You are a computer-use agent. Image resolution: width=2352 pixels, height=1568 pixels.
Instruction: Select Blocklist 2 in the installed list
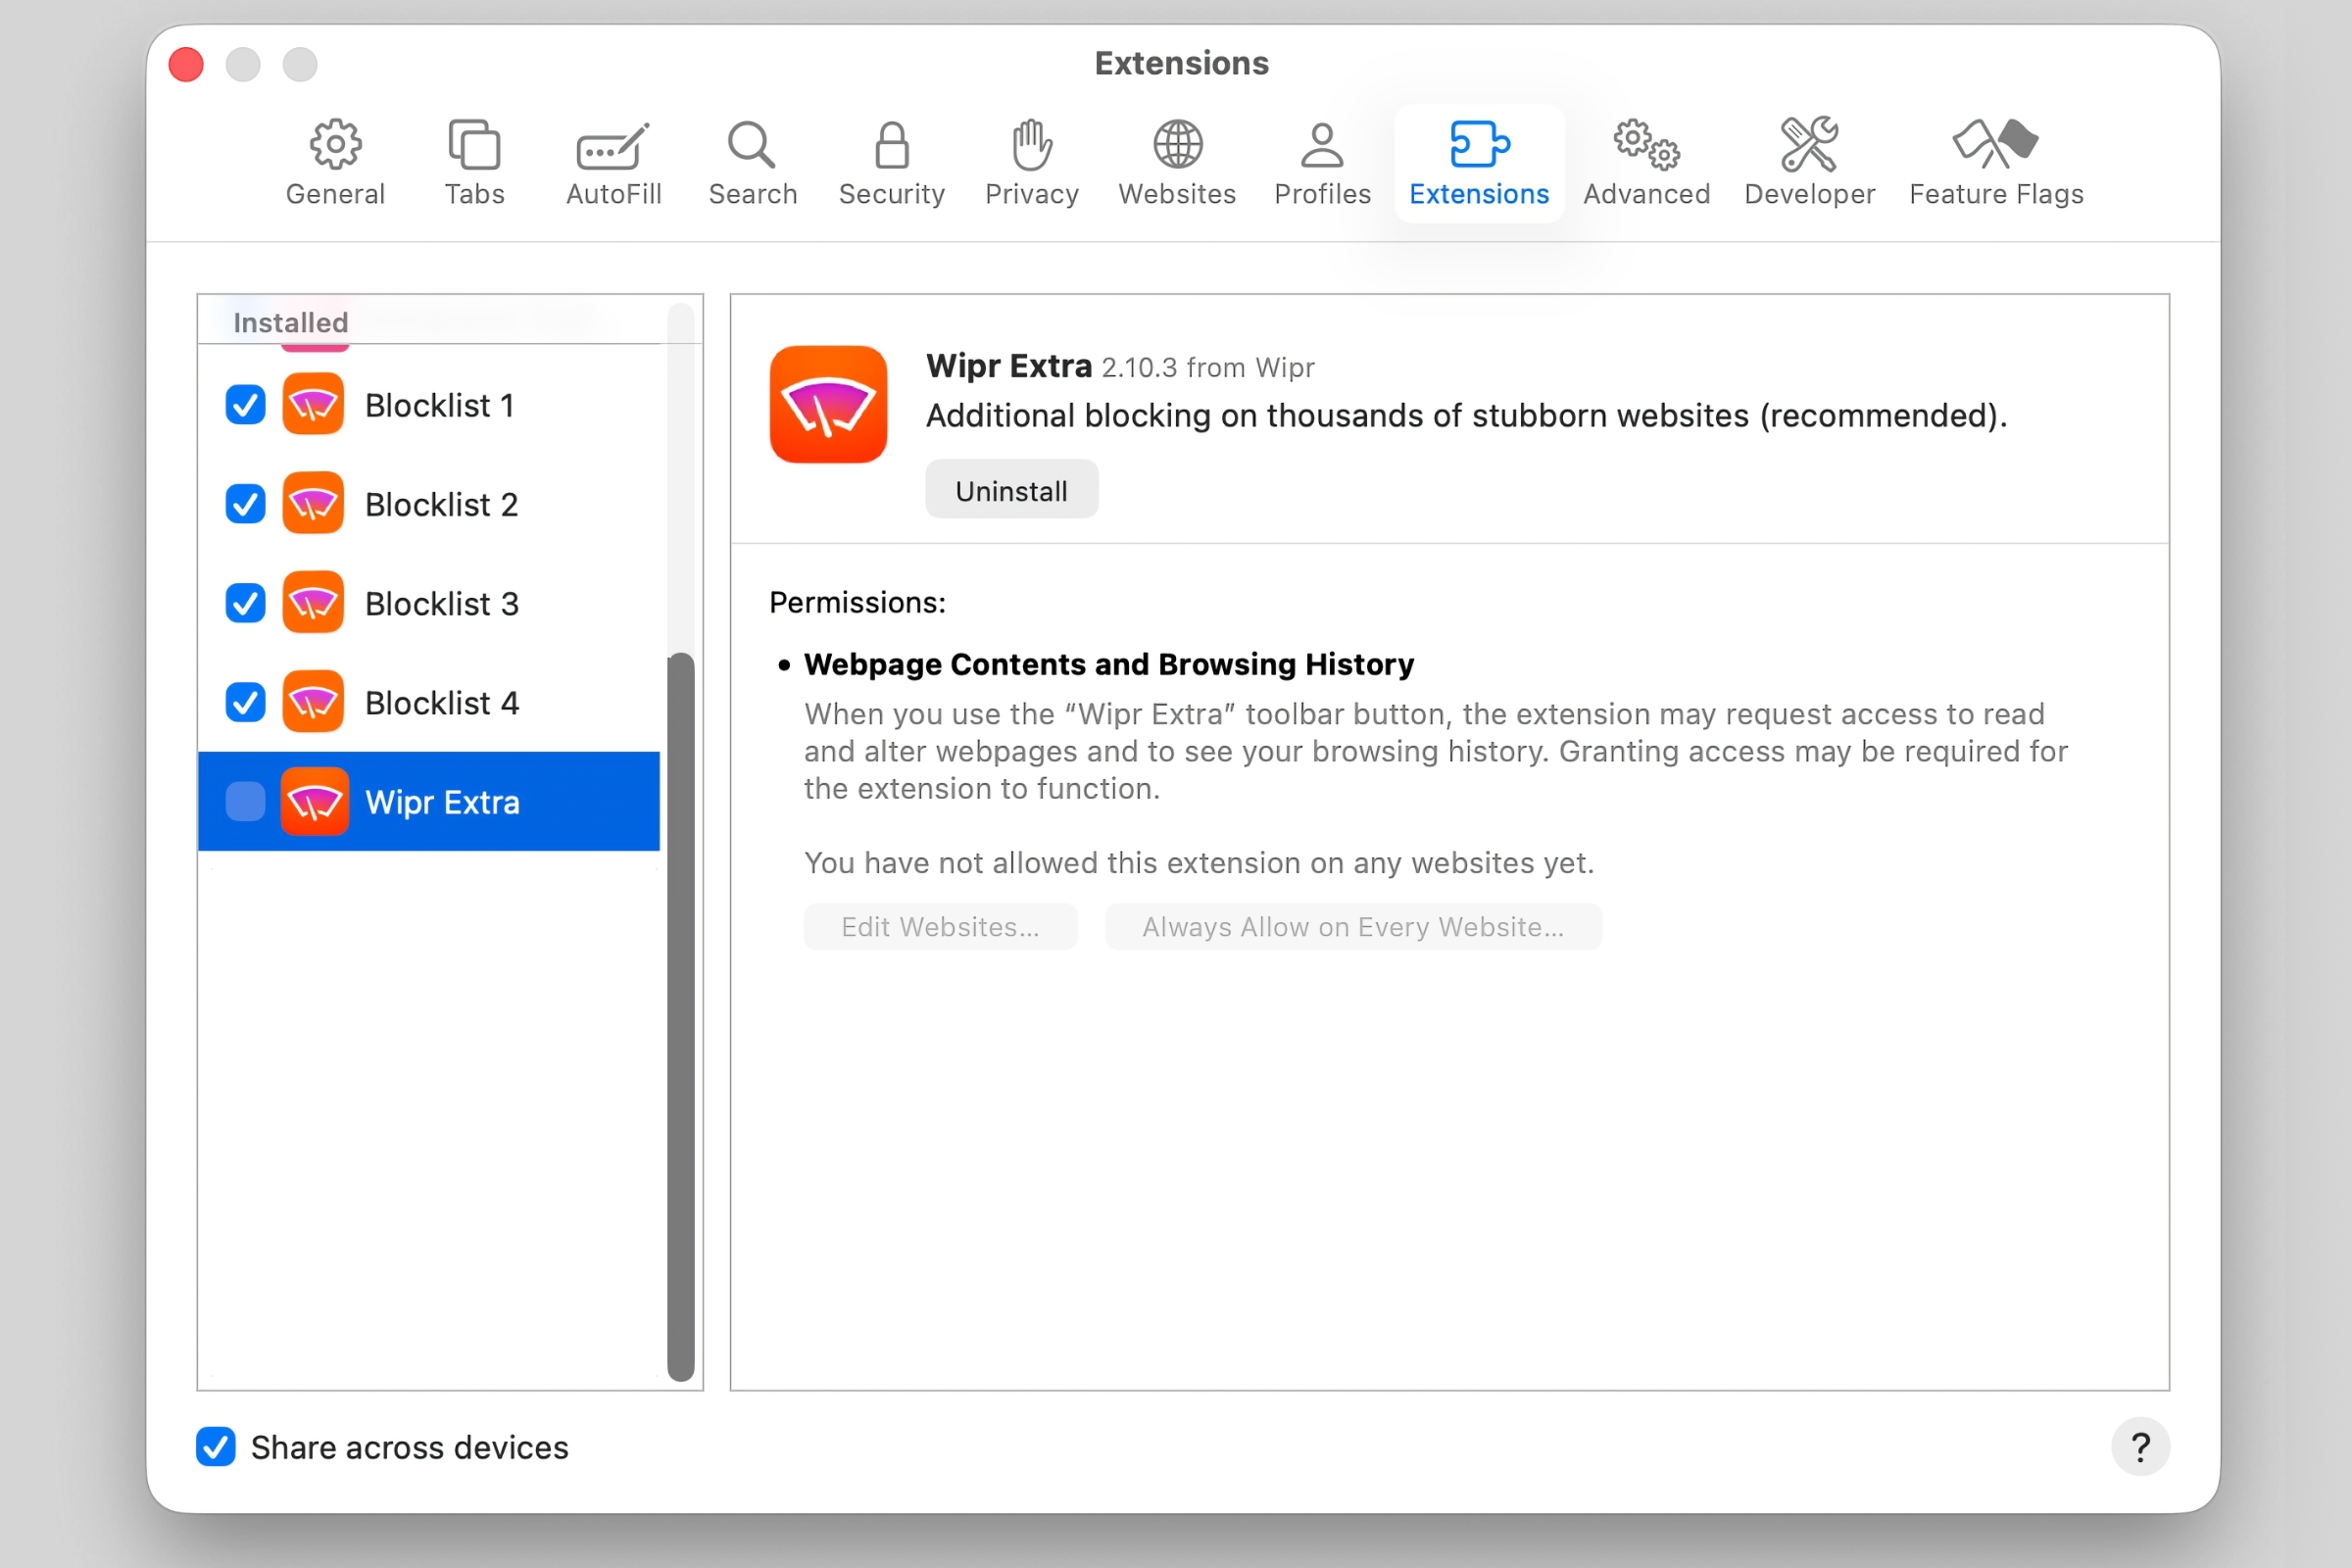tap(441, 504)
